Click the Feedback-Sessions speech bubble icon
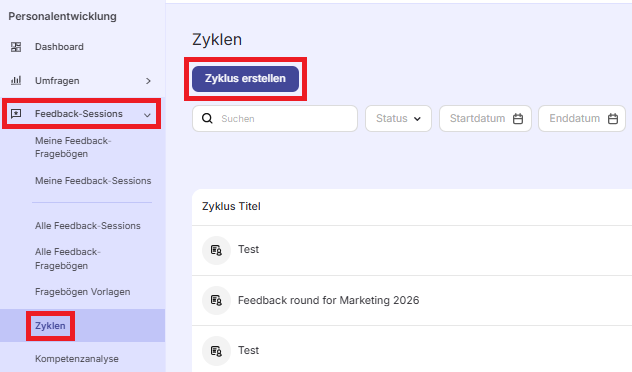Viewport: 632px width, 372px height. (16, 114)
